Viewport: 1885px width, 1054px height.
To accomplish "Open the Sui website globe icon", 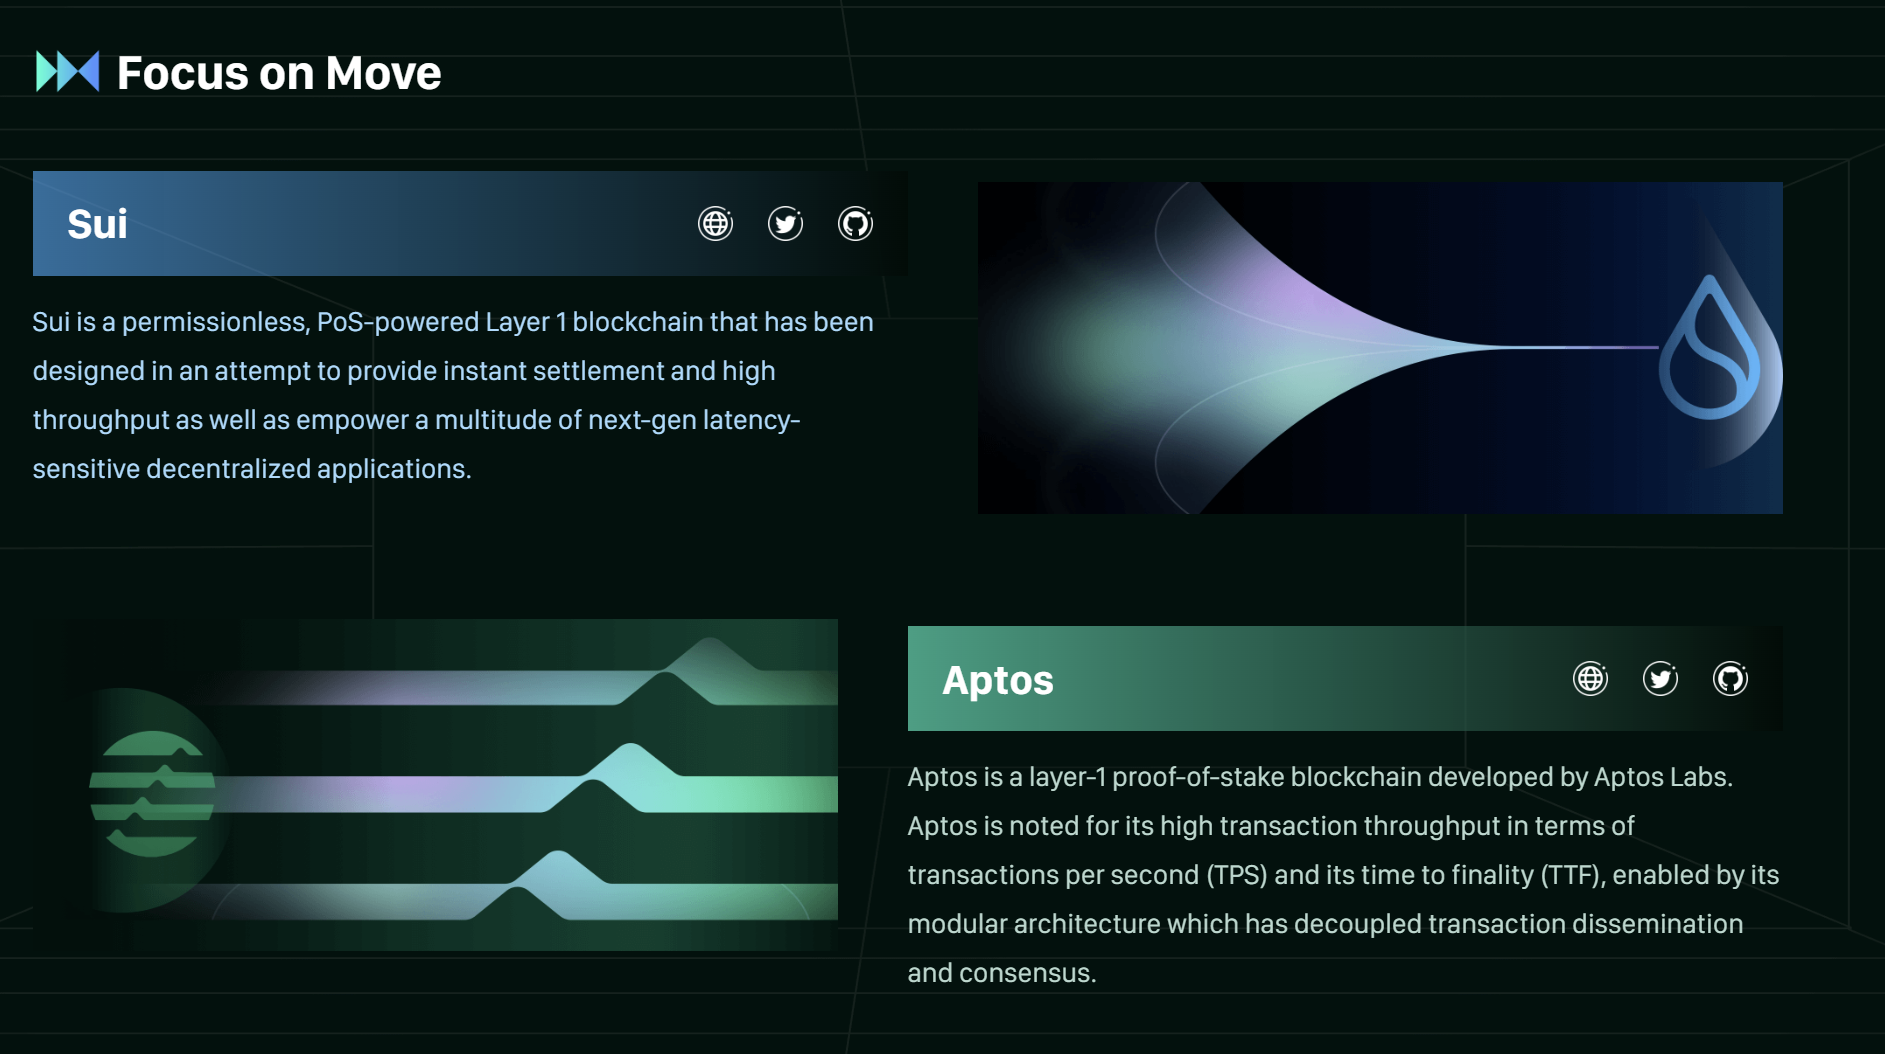I will click(716, 224).
